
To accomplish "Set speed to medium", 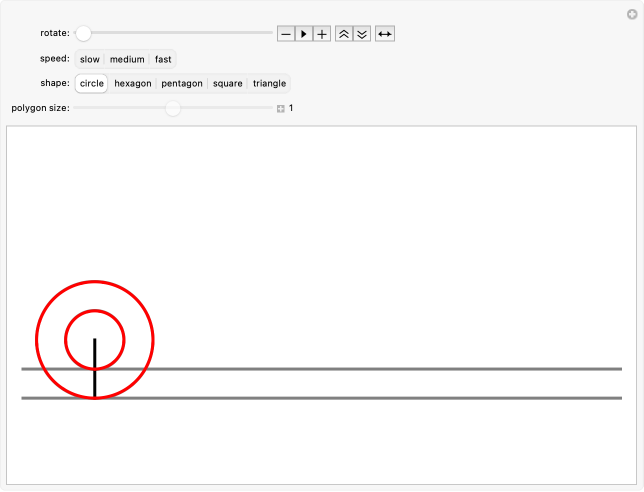I will pos(127,59).
